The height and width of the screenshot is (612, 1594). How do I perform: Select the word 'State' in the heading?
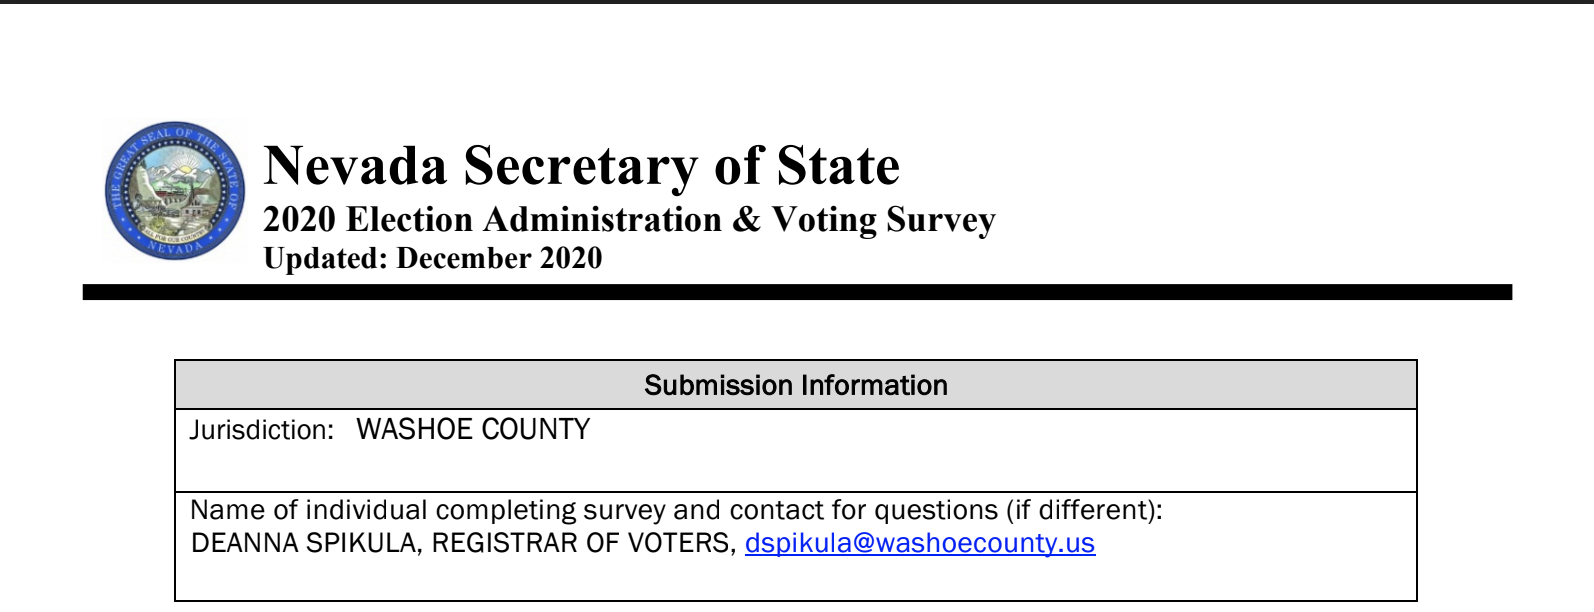pyautogui.click(x=838, y=166)
